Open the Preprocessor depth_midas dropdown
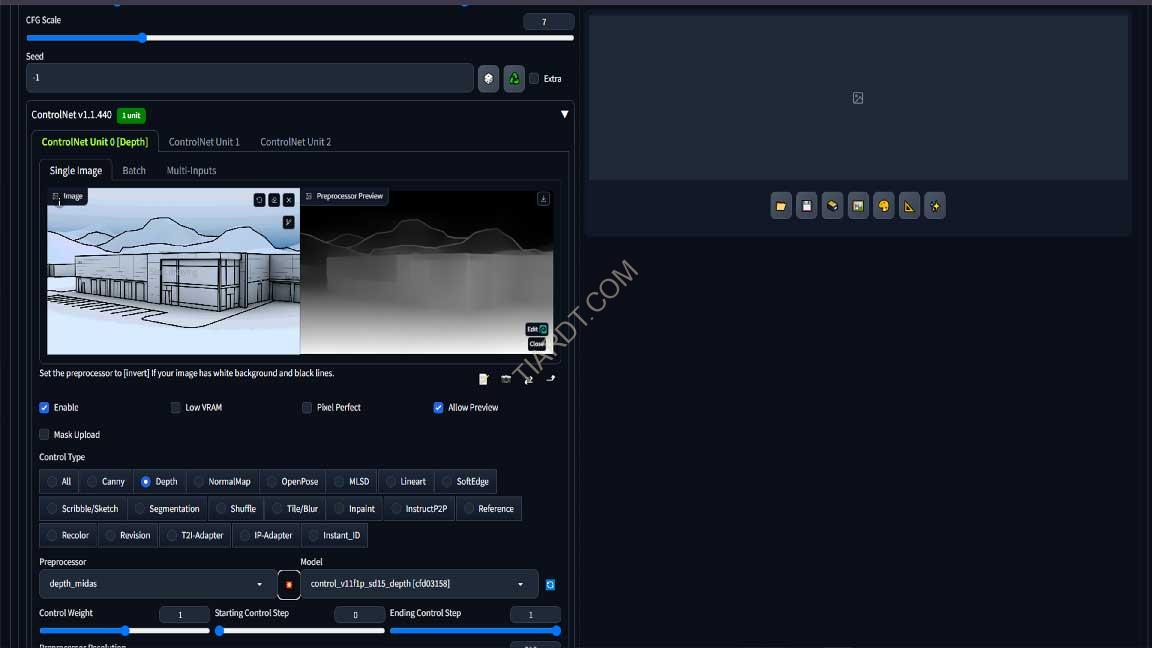 [157, 584]
